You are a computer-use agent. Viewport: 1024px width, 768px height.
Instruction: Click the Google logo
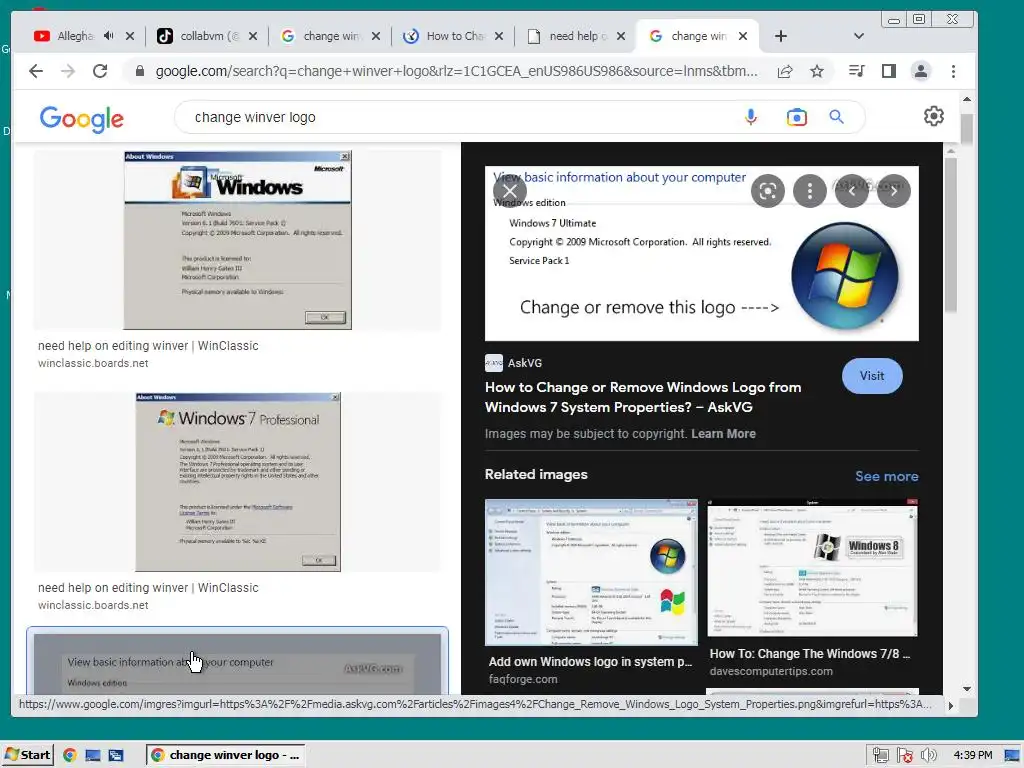pos(82,119)
